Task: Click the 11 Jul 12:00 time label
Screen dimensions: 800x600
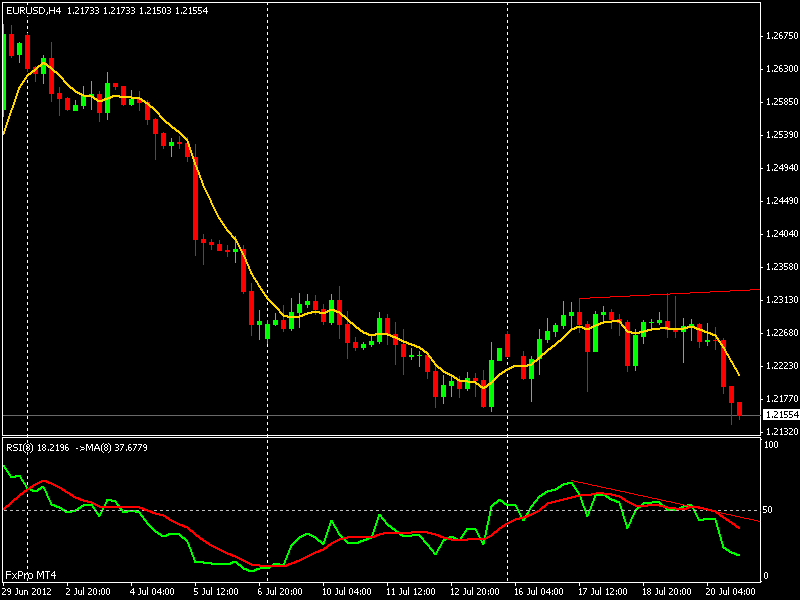Action: pyautogui.click(x=411, y=592)
